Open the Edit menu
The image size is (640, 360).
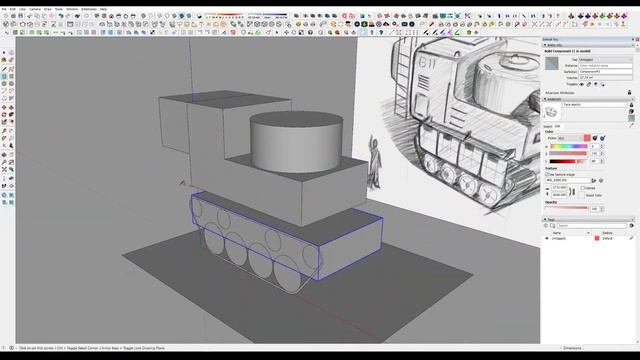[x=13, y=9]
